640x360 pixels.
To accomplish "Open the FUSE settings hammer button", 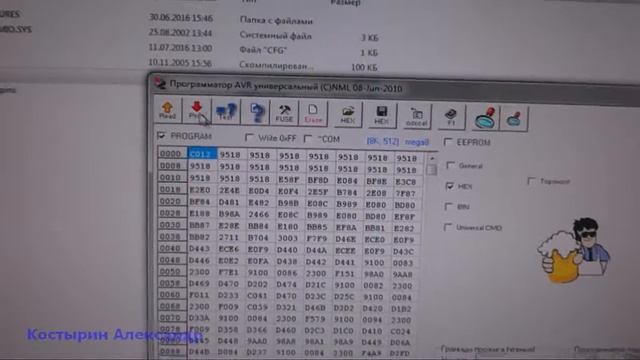I will tap(284, 113).
